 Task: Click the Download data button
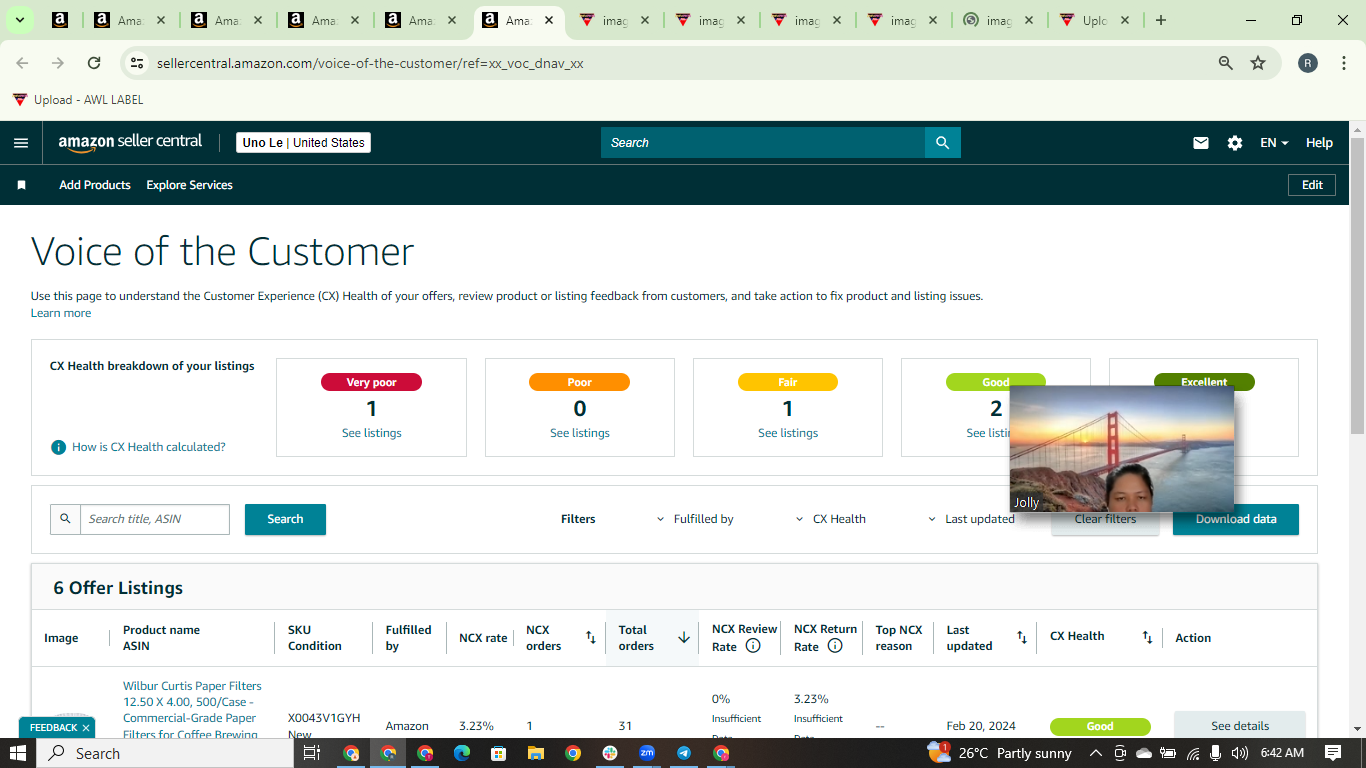pyautogui.click(x=1236, y=519)
